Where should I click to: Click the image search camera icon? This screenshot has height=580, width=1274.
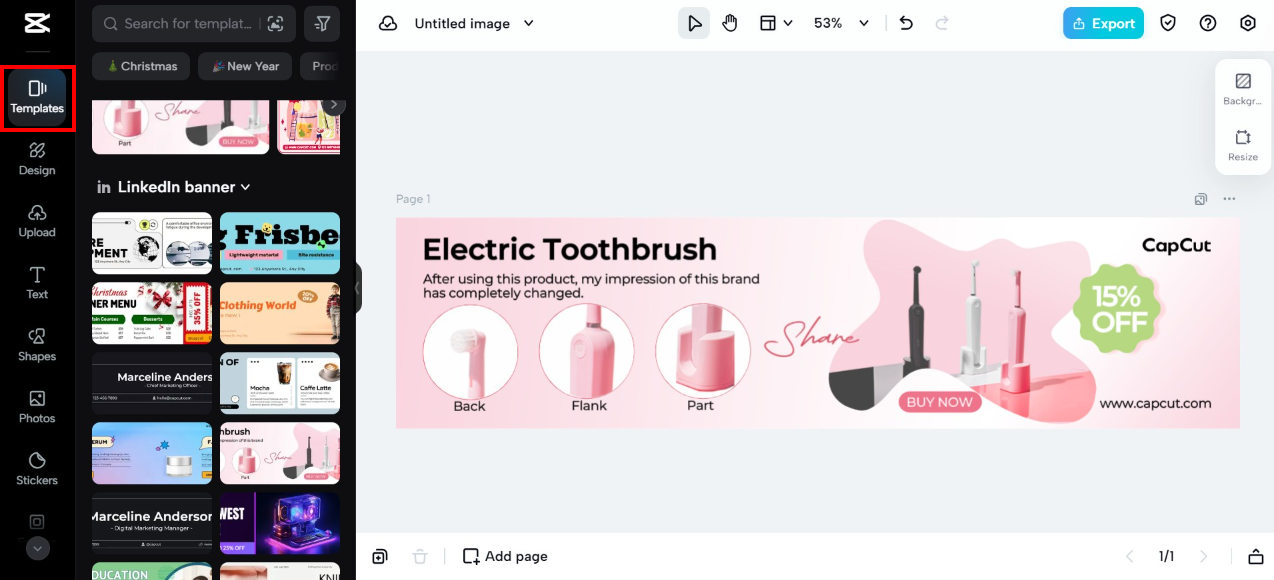pos(275,23)
